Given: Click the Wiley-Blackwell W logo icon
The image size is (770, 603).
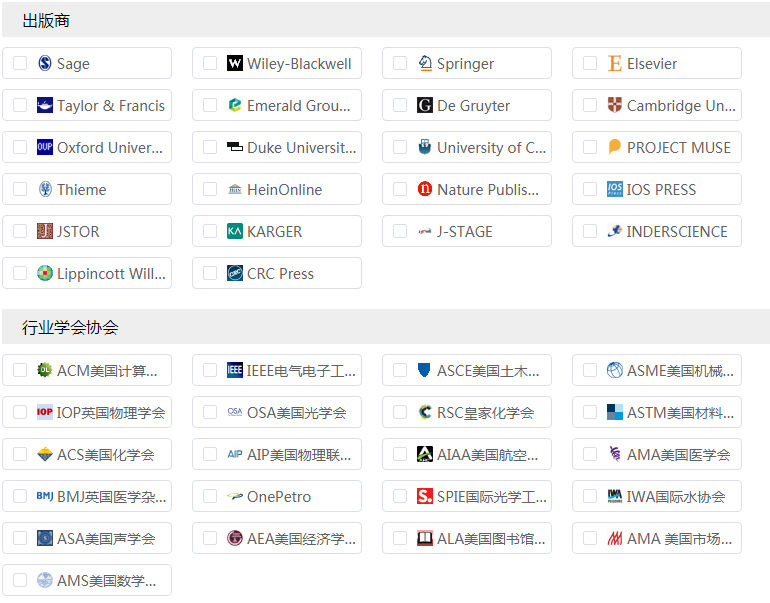Looking at the screenshot, I should (x=235, y=63).
